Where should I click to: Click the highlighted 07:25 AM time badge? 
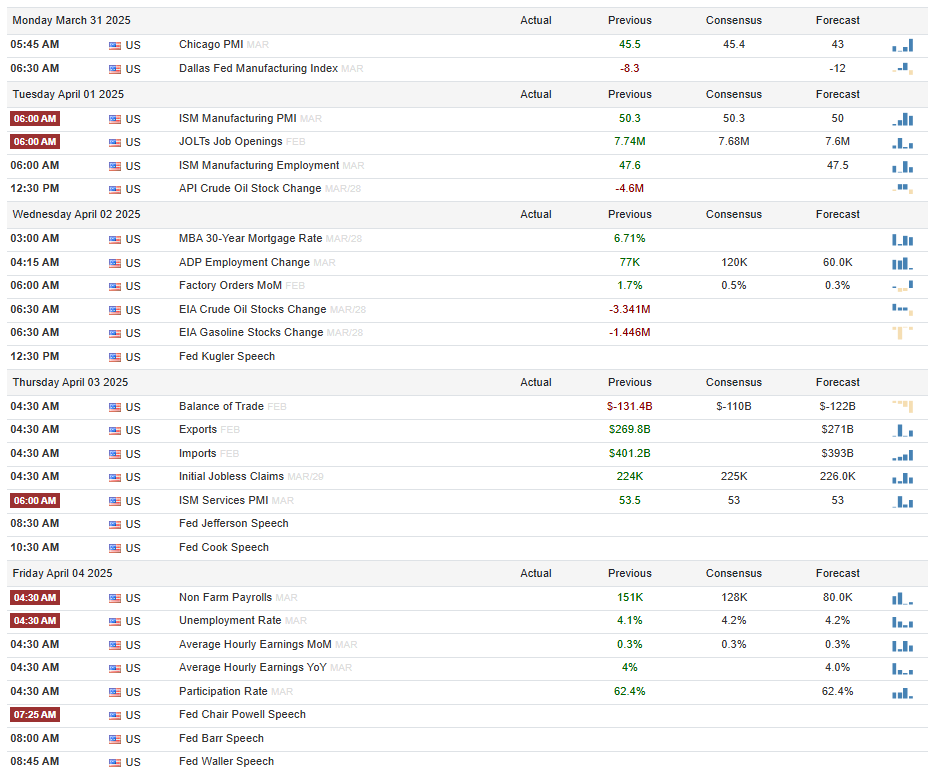click(35, 714)
